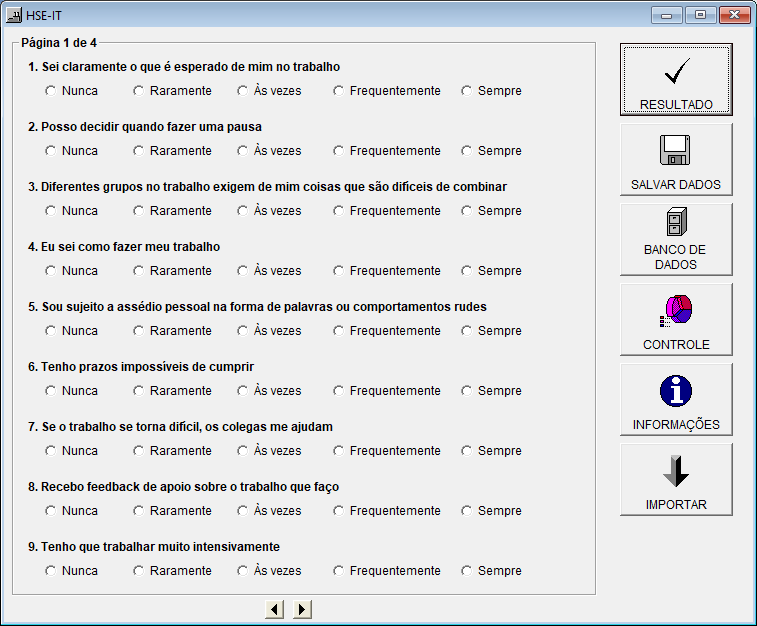Select Frequentemente for question 4
The width and height of the screenshot is (757, 626).
coord(339,271)
